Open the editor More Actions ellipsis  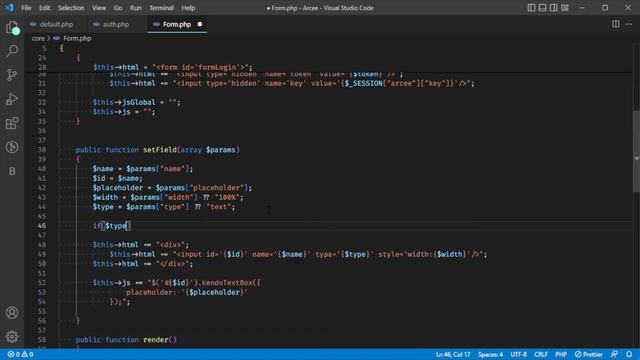pos(629,24)
